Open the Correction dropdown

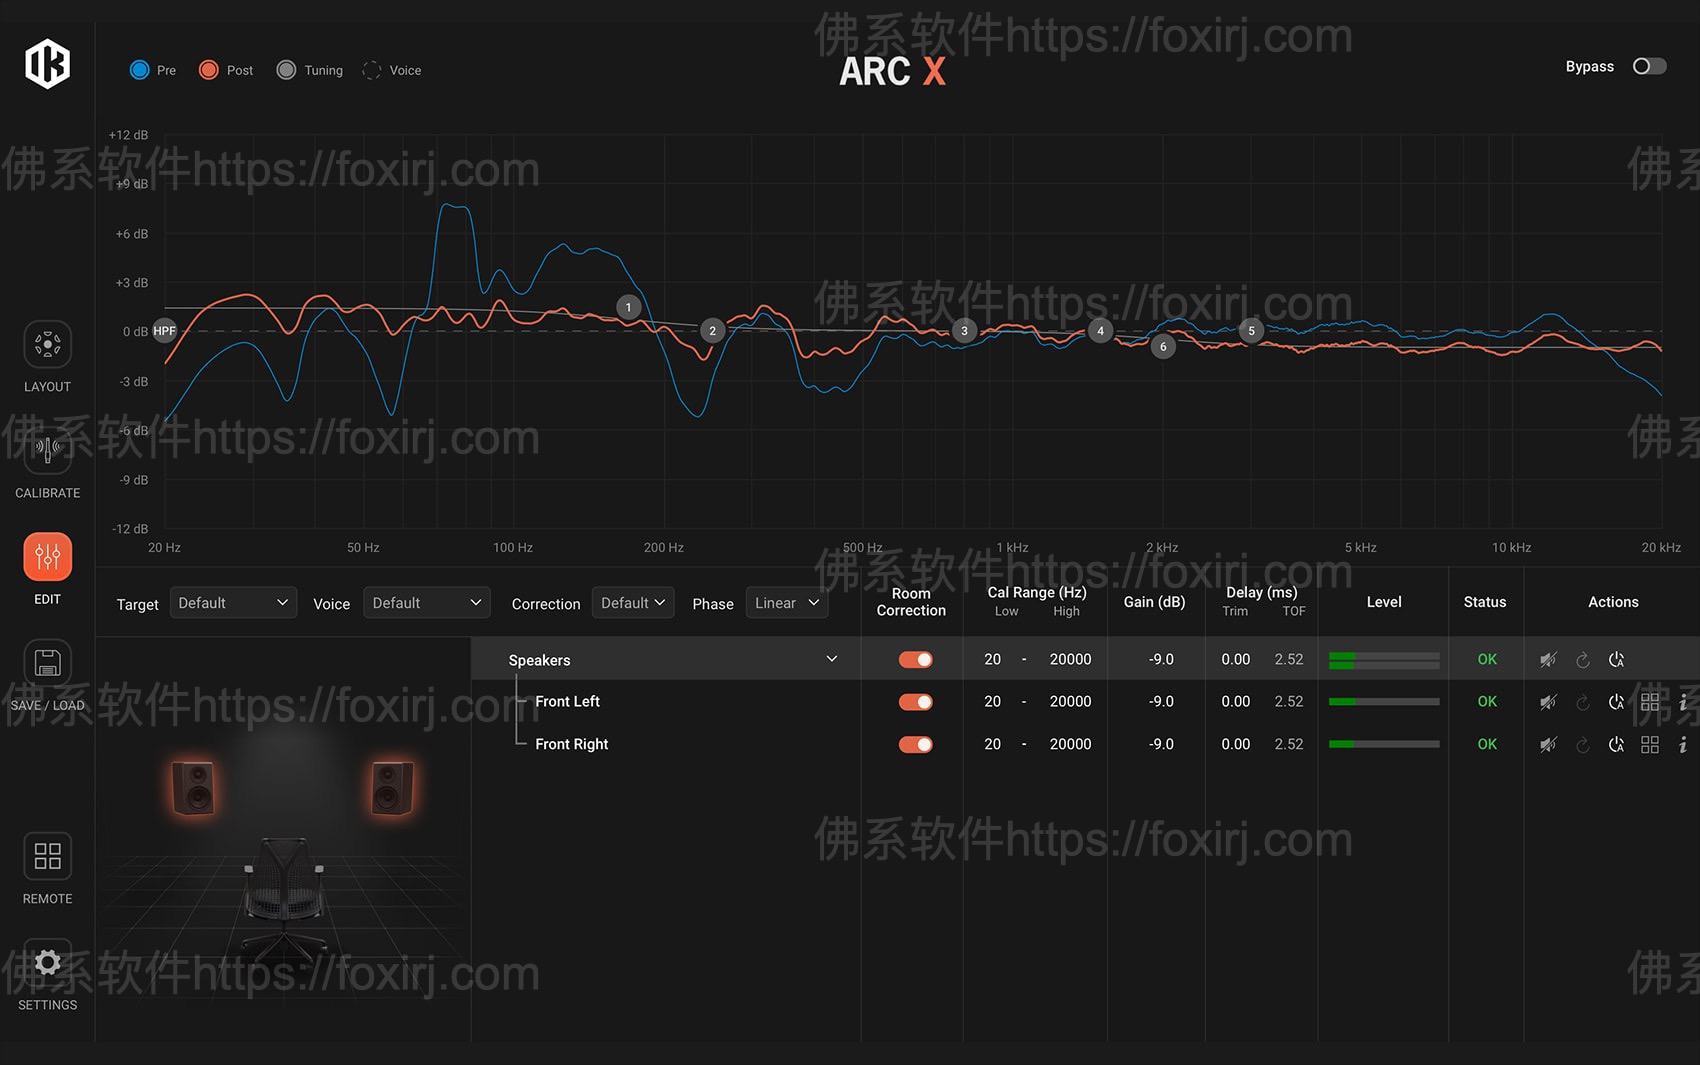(633, 603)
